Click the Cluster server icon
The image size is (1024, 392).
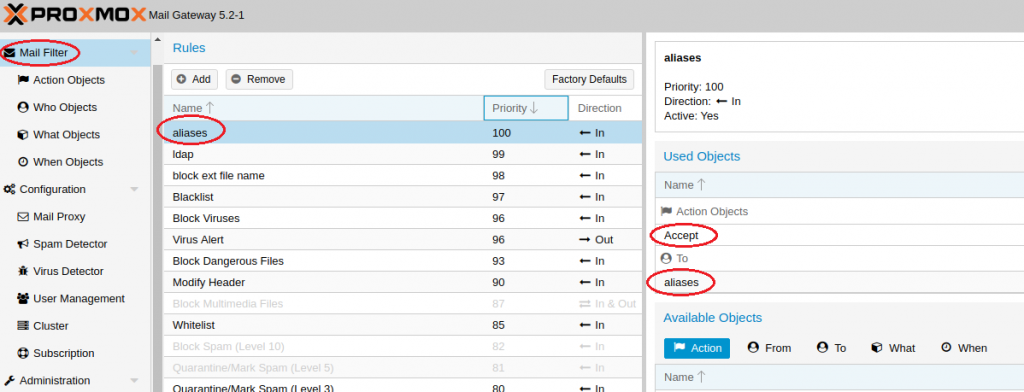tap(23, 326)
